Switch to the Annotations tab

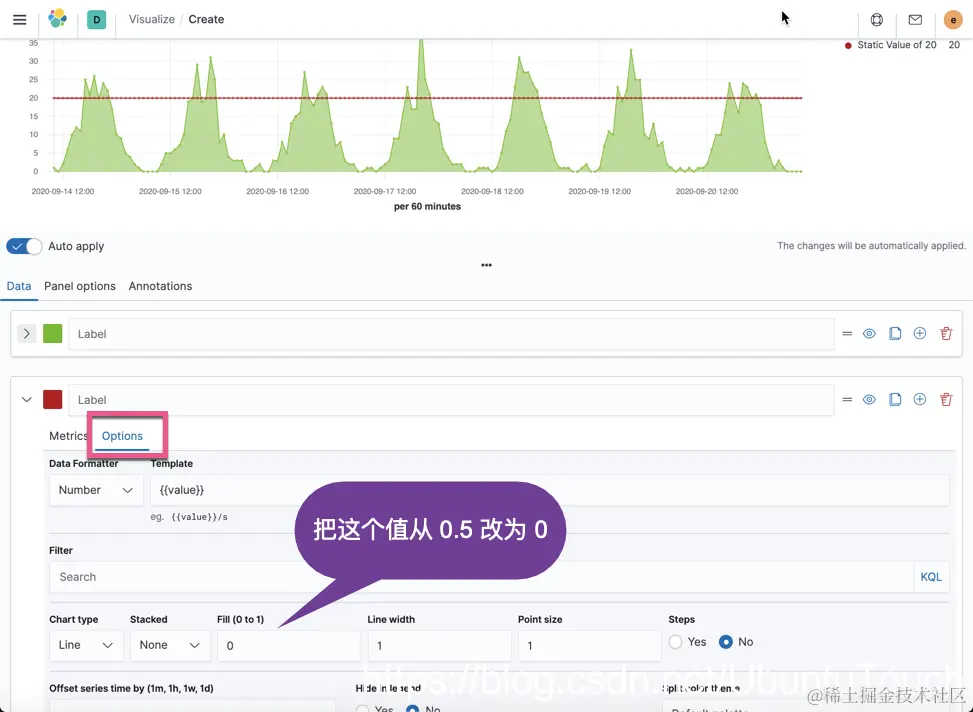pyautogui.click(x=160, y=286)
